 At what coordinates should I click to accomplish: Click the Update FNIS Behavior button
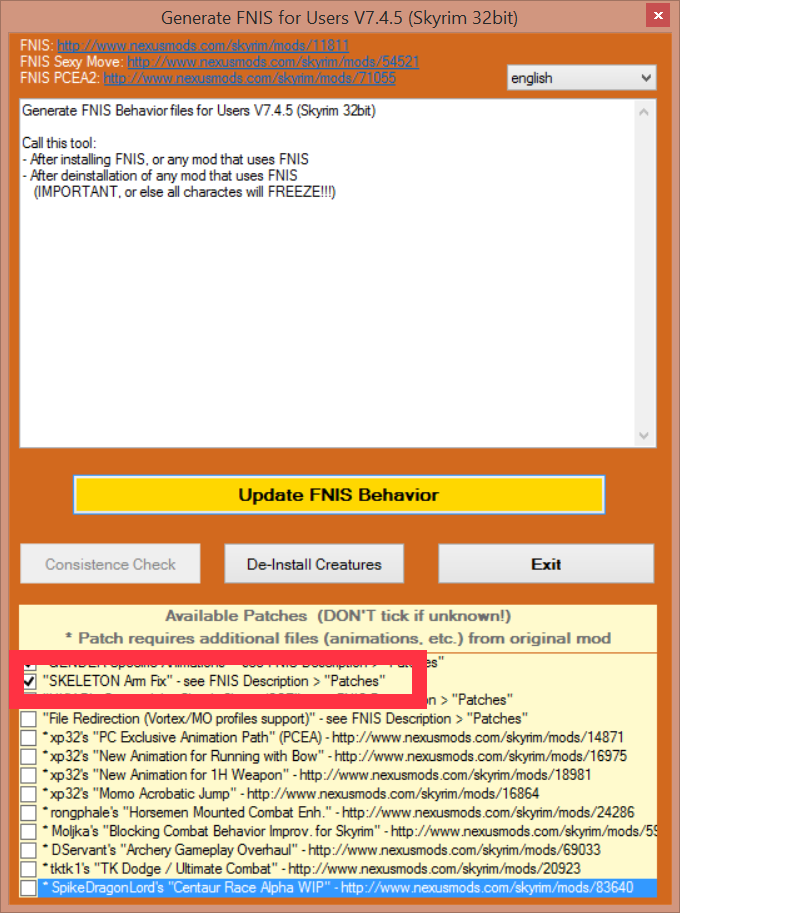[339, 495]
